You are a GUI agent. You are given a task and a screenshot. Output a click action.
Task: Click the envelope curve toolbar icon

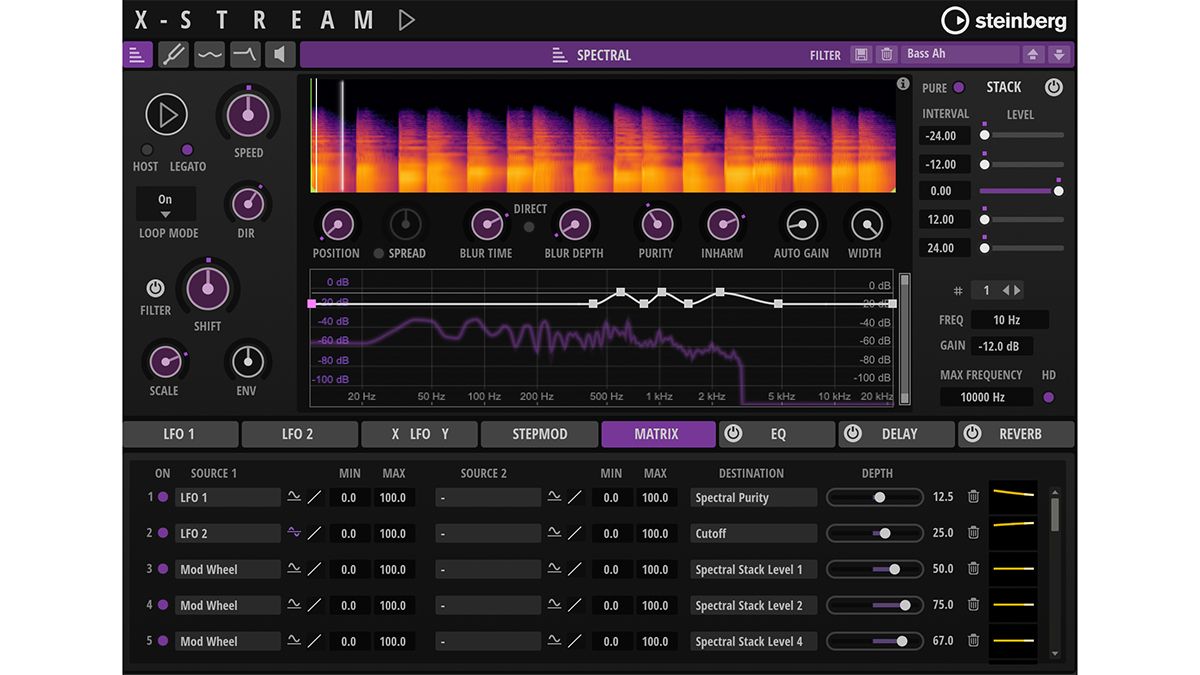pos(245,54)
